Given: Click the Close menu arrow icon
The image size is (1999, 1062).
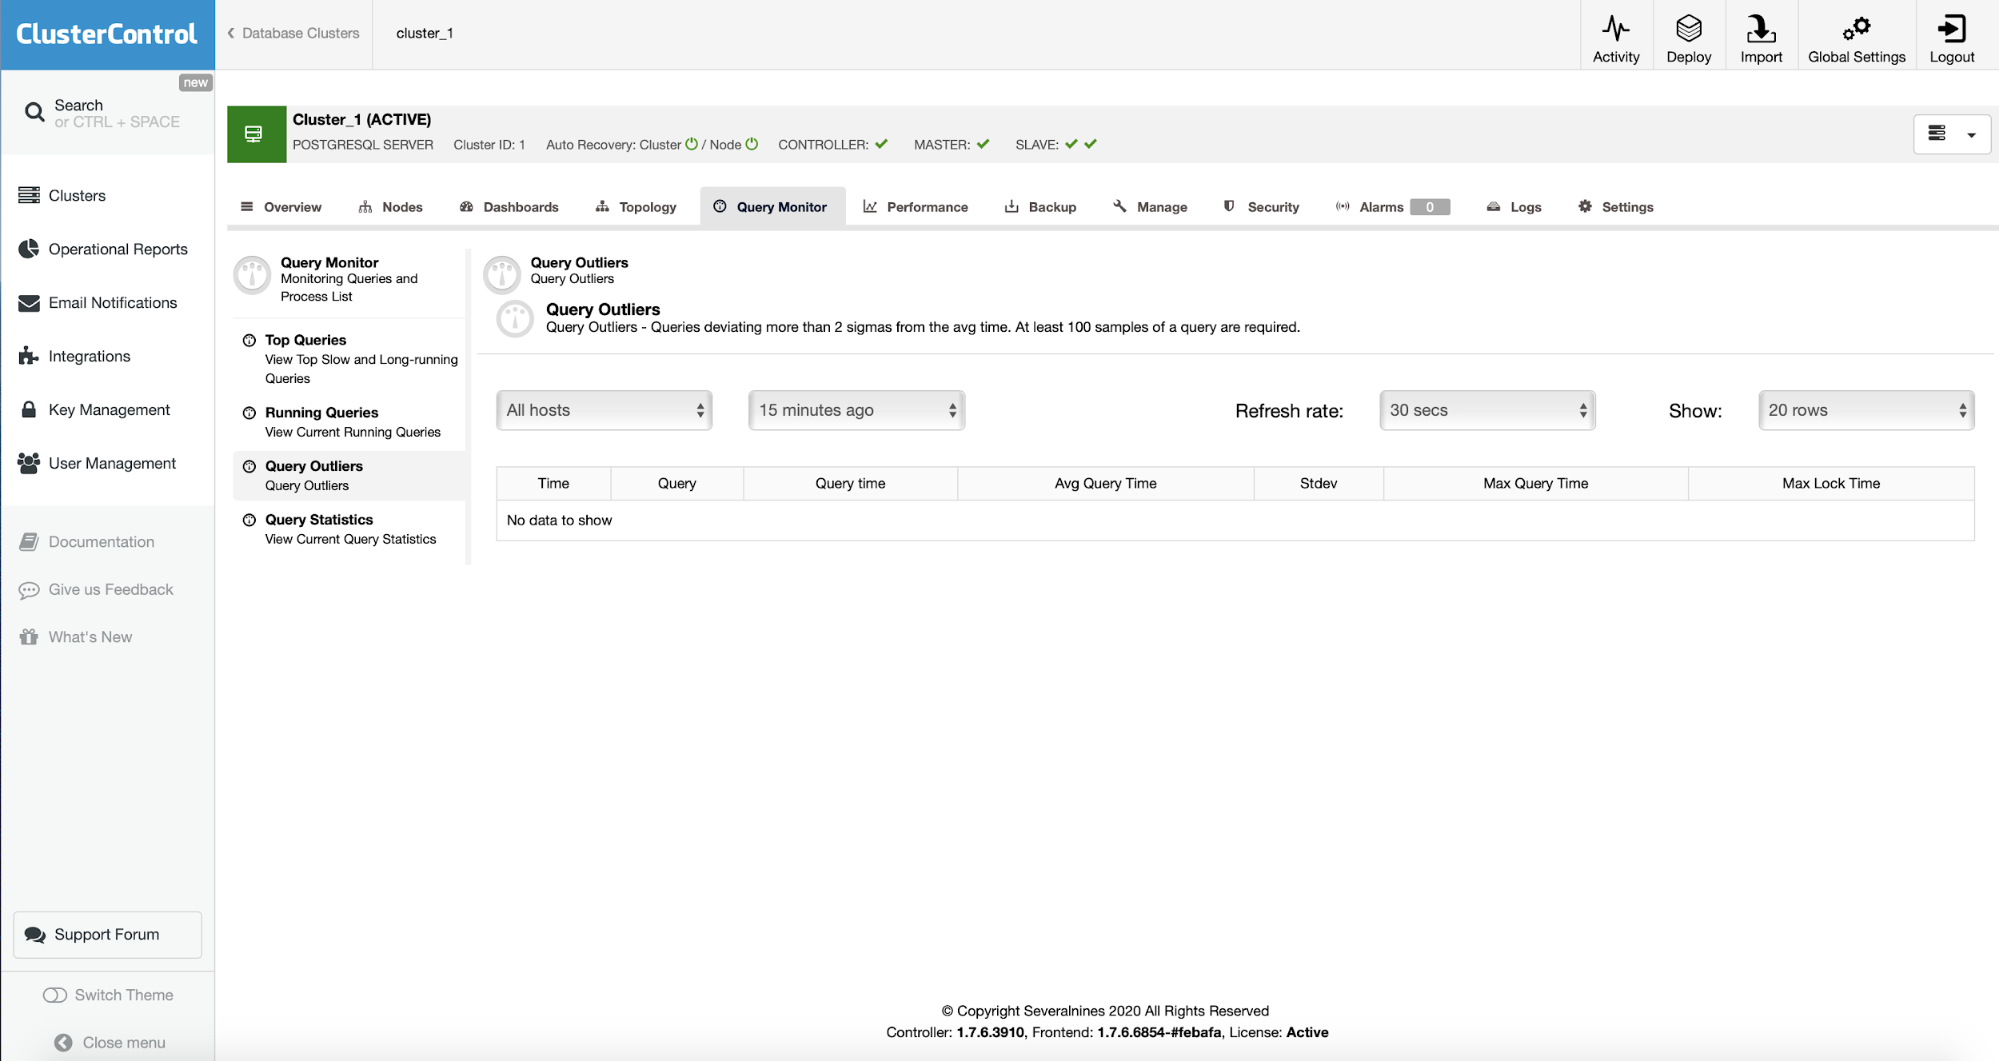Looking at the screenshot, I should coord(63,1042).
